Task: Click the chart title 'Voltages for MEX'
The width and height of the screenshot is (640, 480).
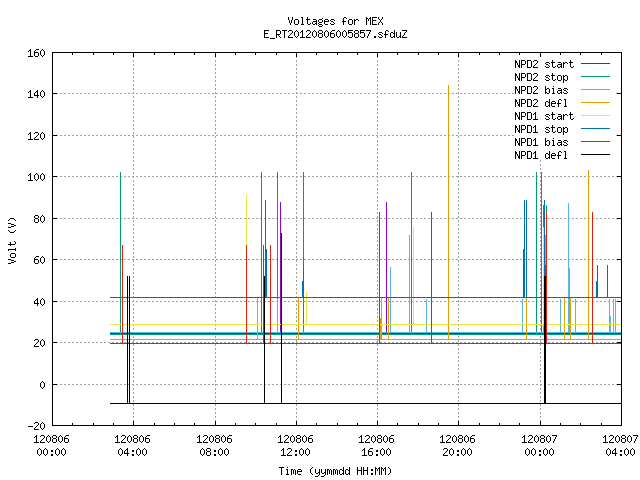Action: [x=335, y=21]
